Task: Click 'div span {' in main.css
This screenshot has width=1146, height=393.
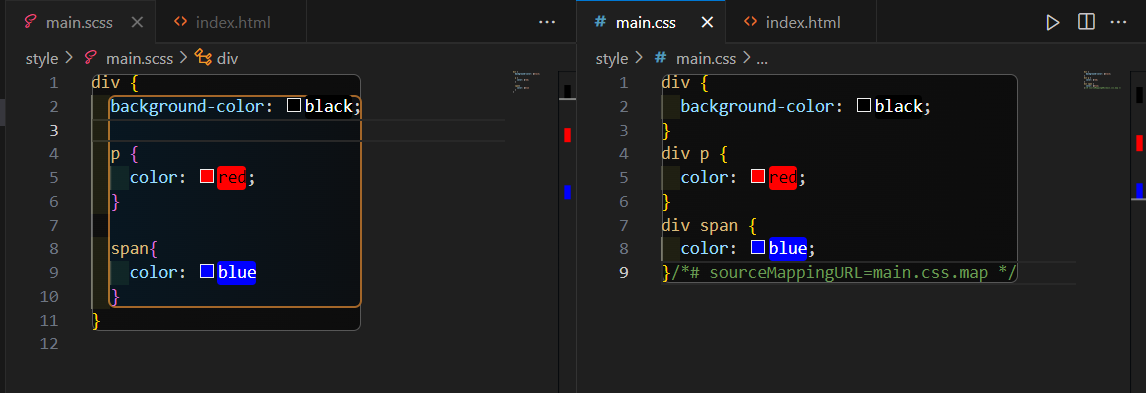Action: coord(710,226)
